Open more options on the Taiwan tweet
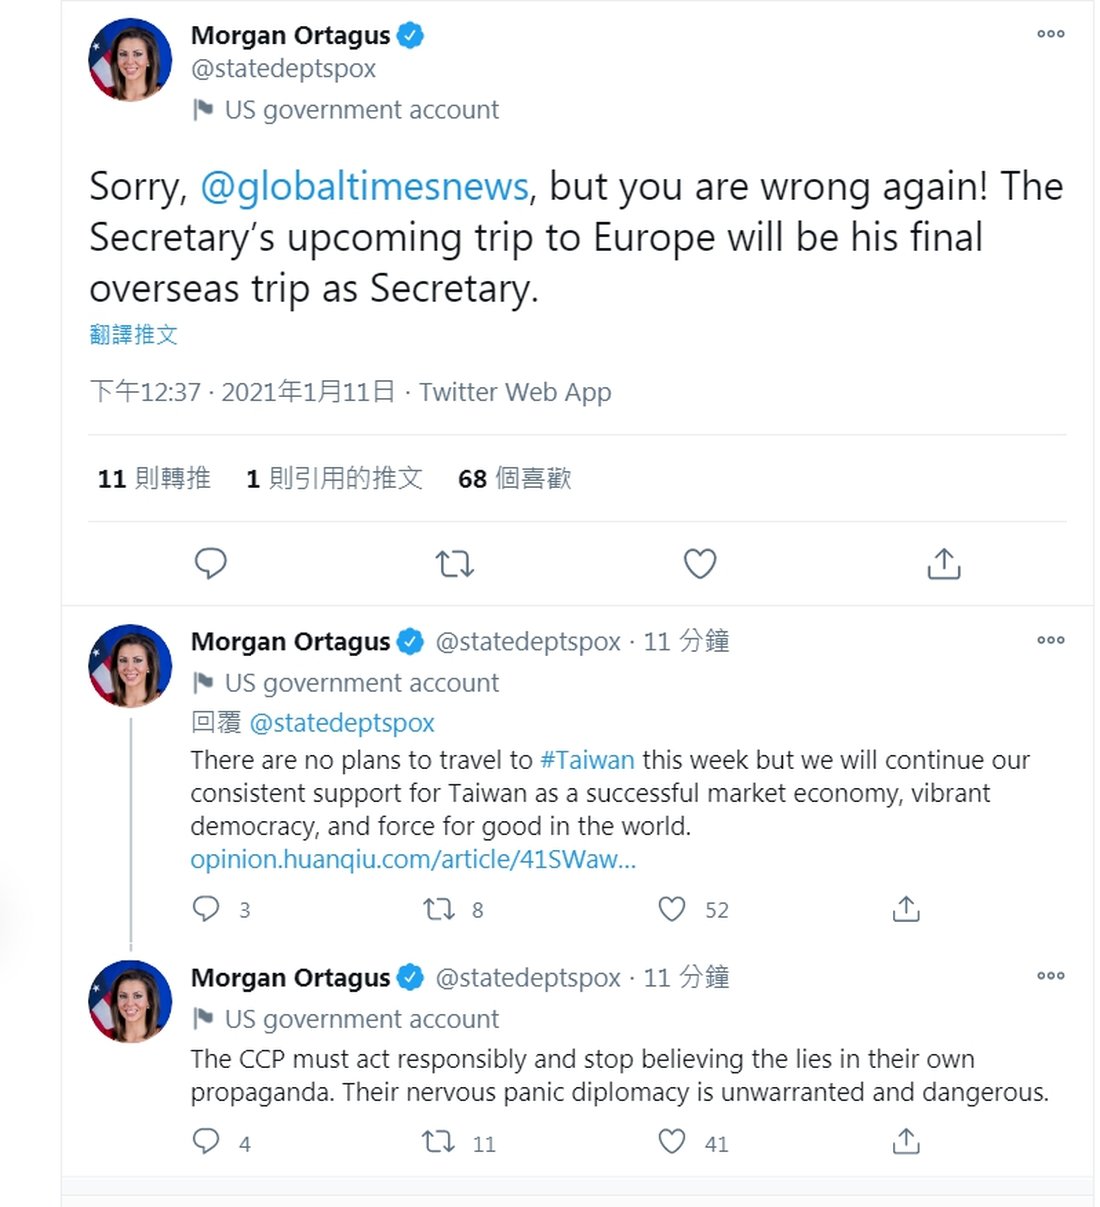The width and height of the screenshot is (1100, 1207). (1050, 640)
